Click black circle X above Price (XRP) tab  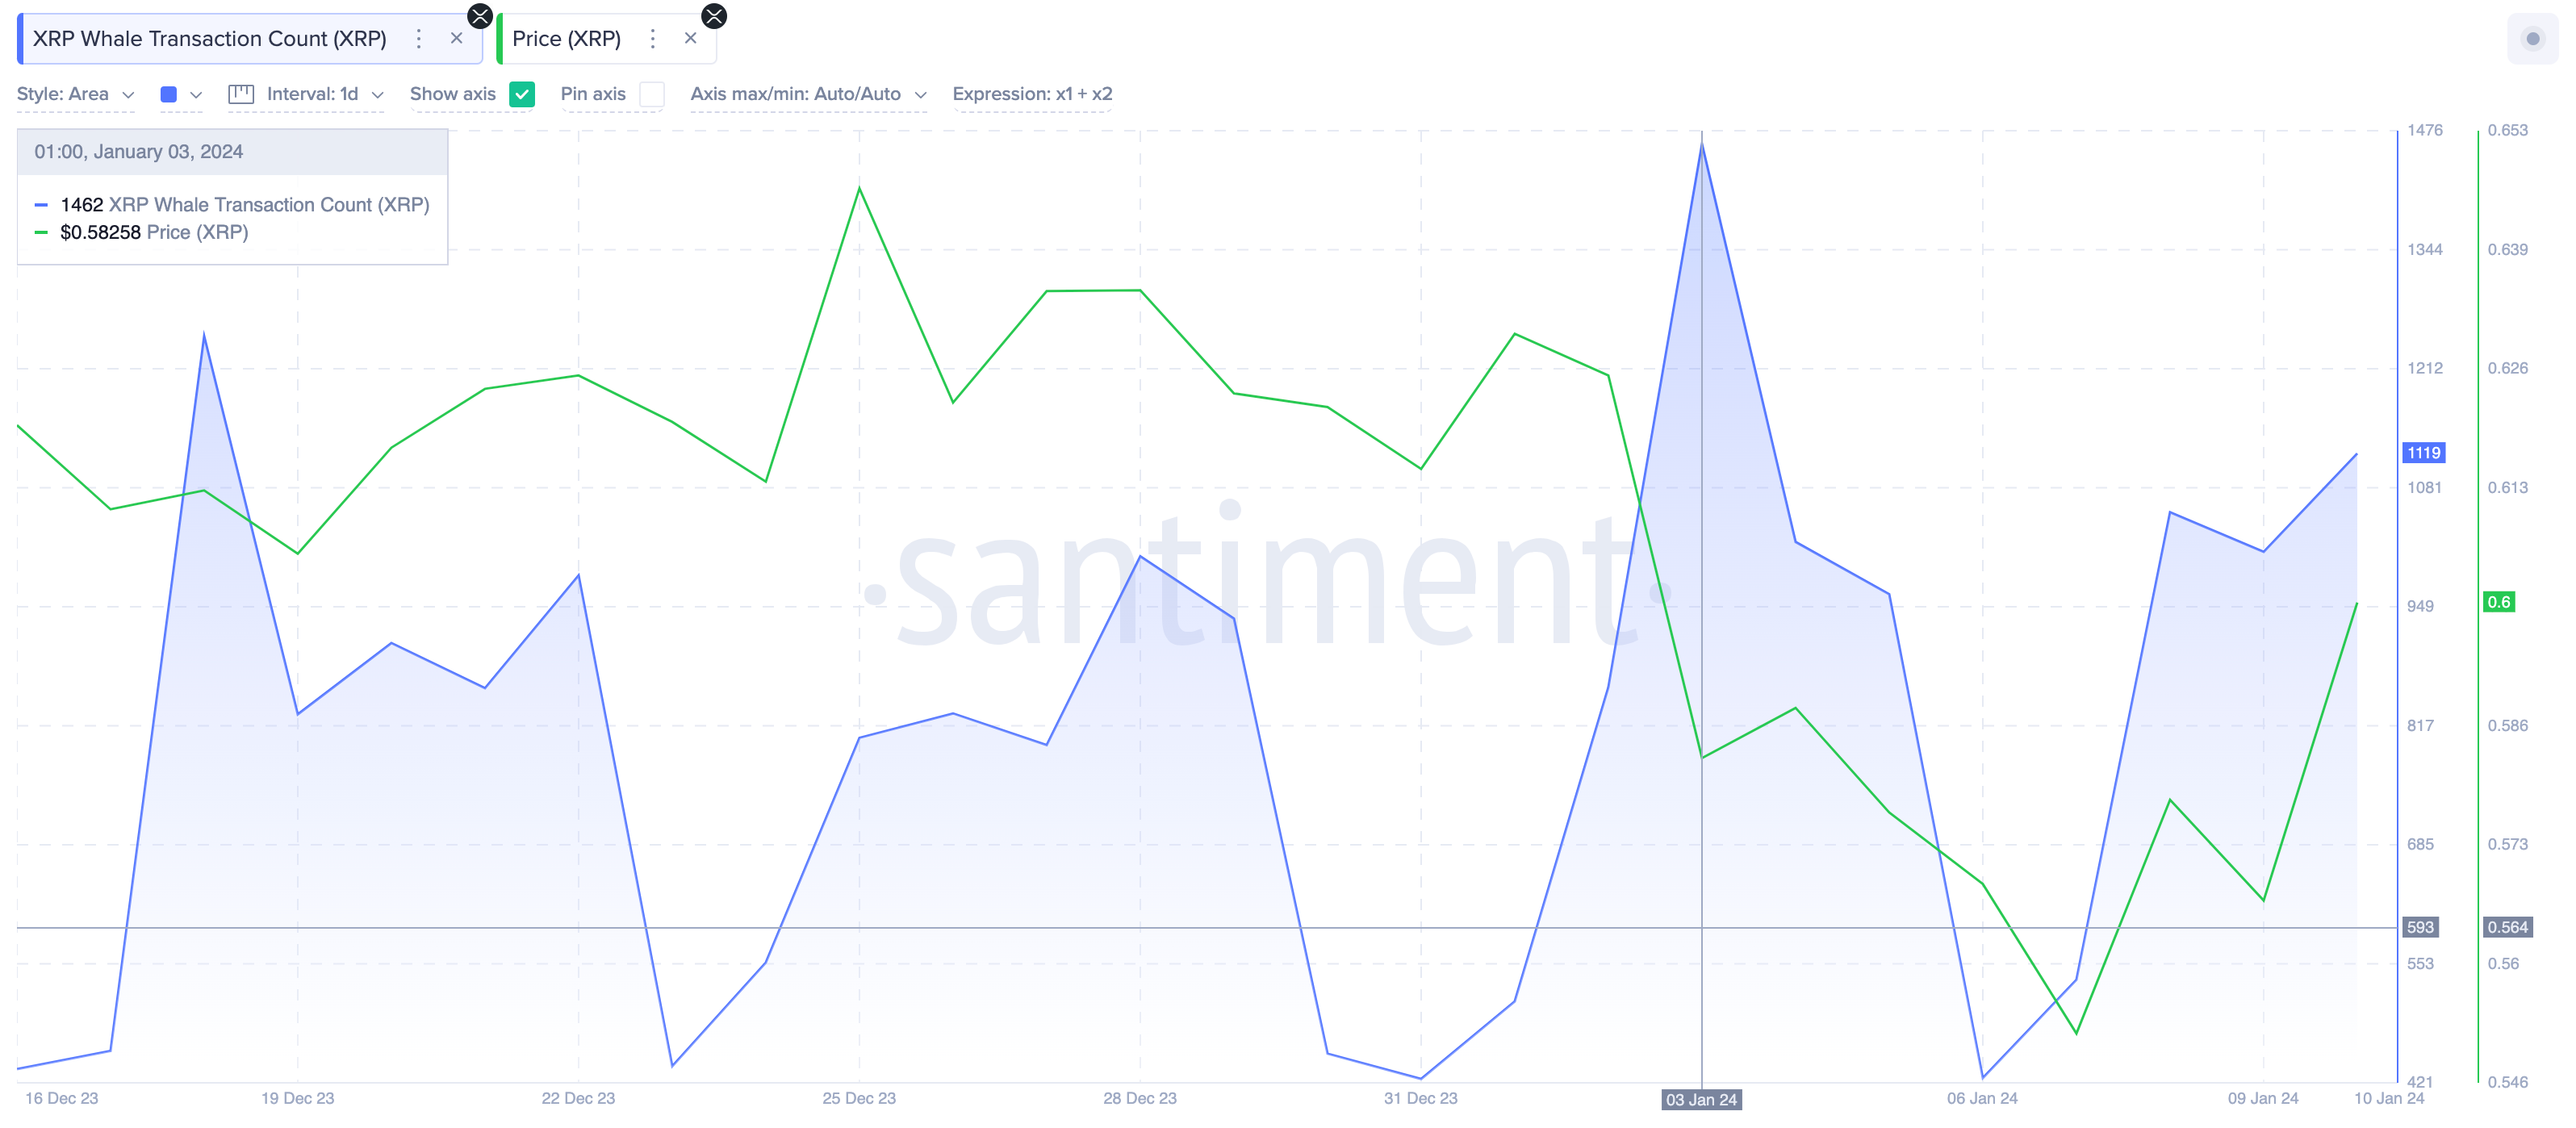tap(714, 16)
